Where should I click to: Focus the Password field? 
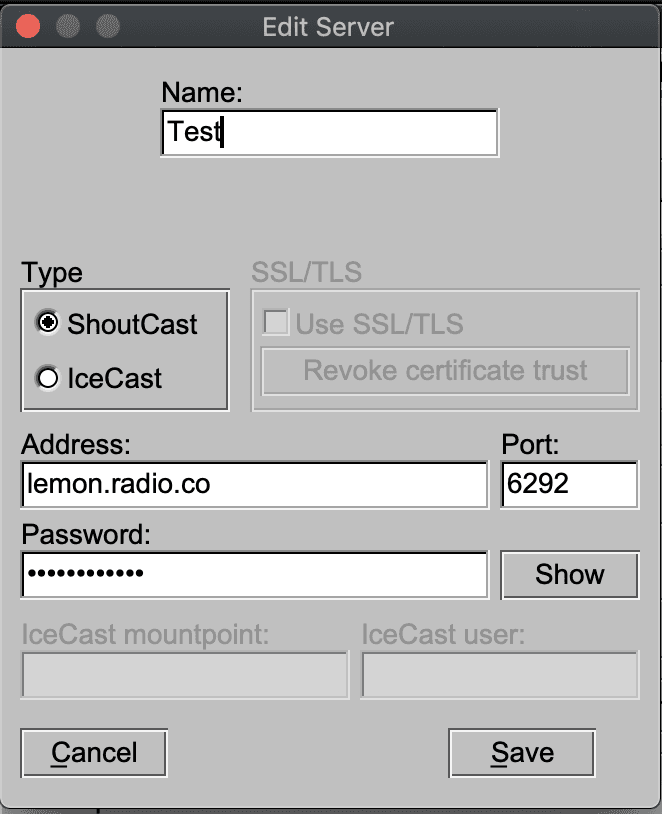253,574
